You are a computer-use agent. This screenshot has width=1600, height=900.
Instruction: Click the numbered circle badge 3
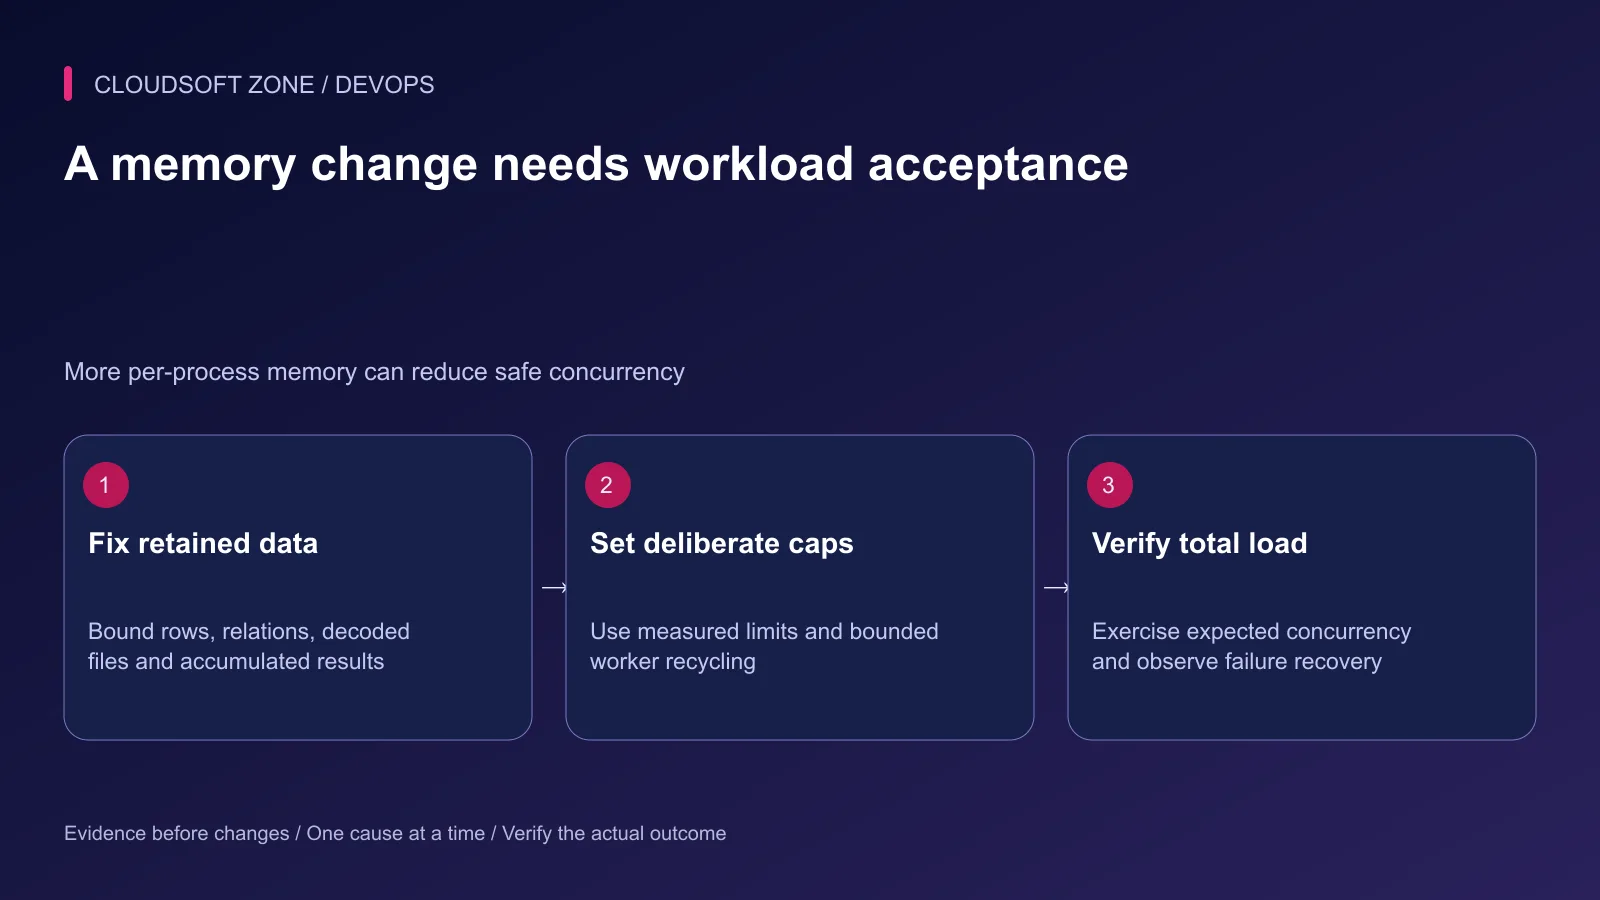(1110, 485)
